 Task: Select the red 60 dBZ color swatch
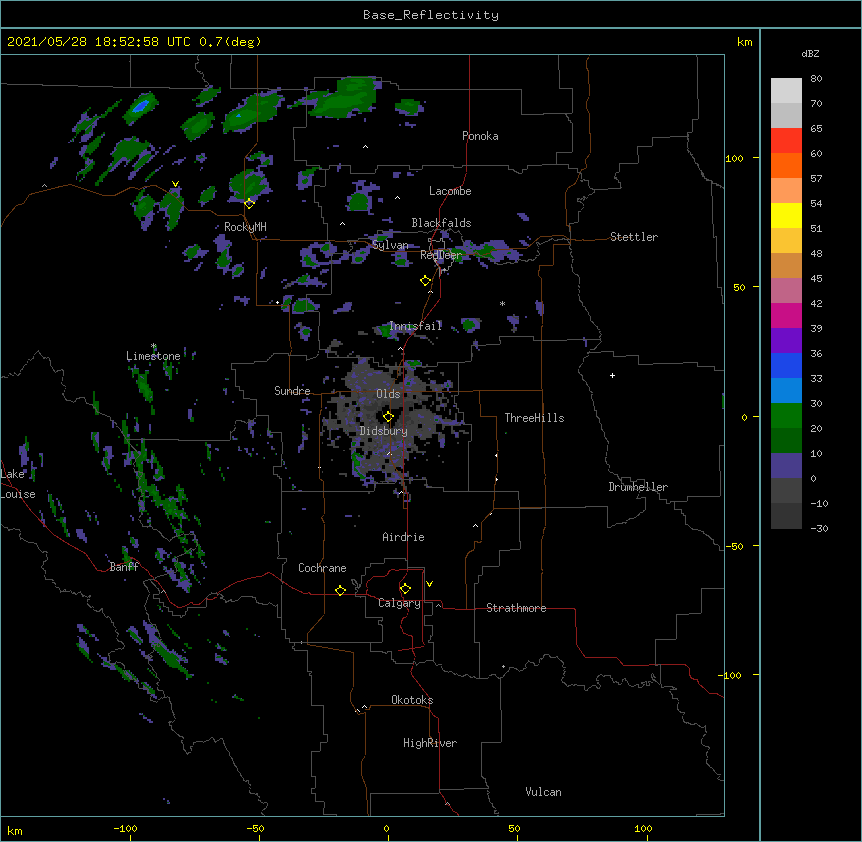tap(786, 140)
